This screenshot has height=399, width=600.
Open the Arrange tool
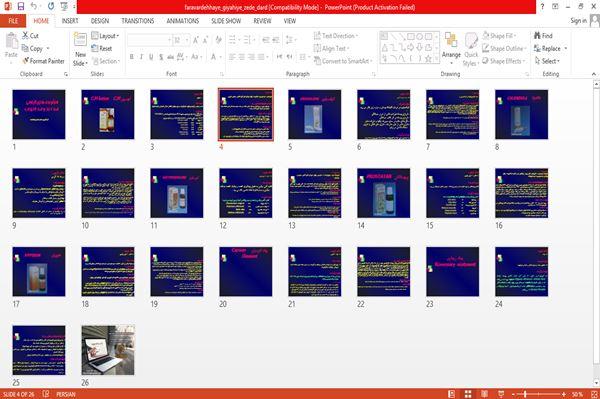pos(451,48)
